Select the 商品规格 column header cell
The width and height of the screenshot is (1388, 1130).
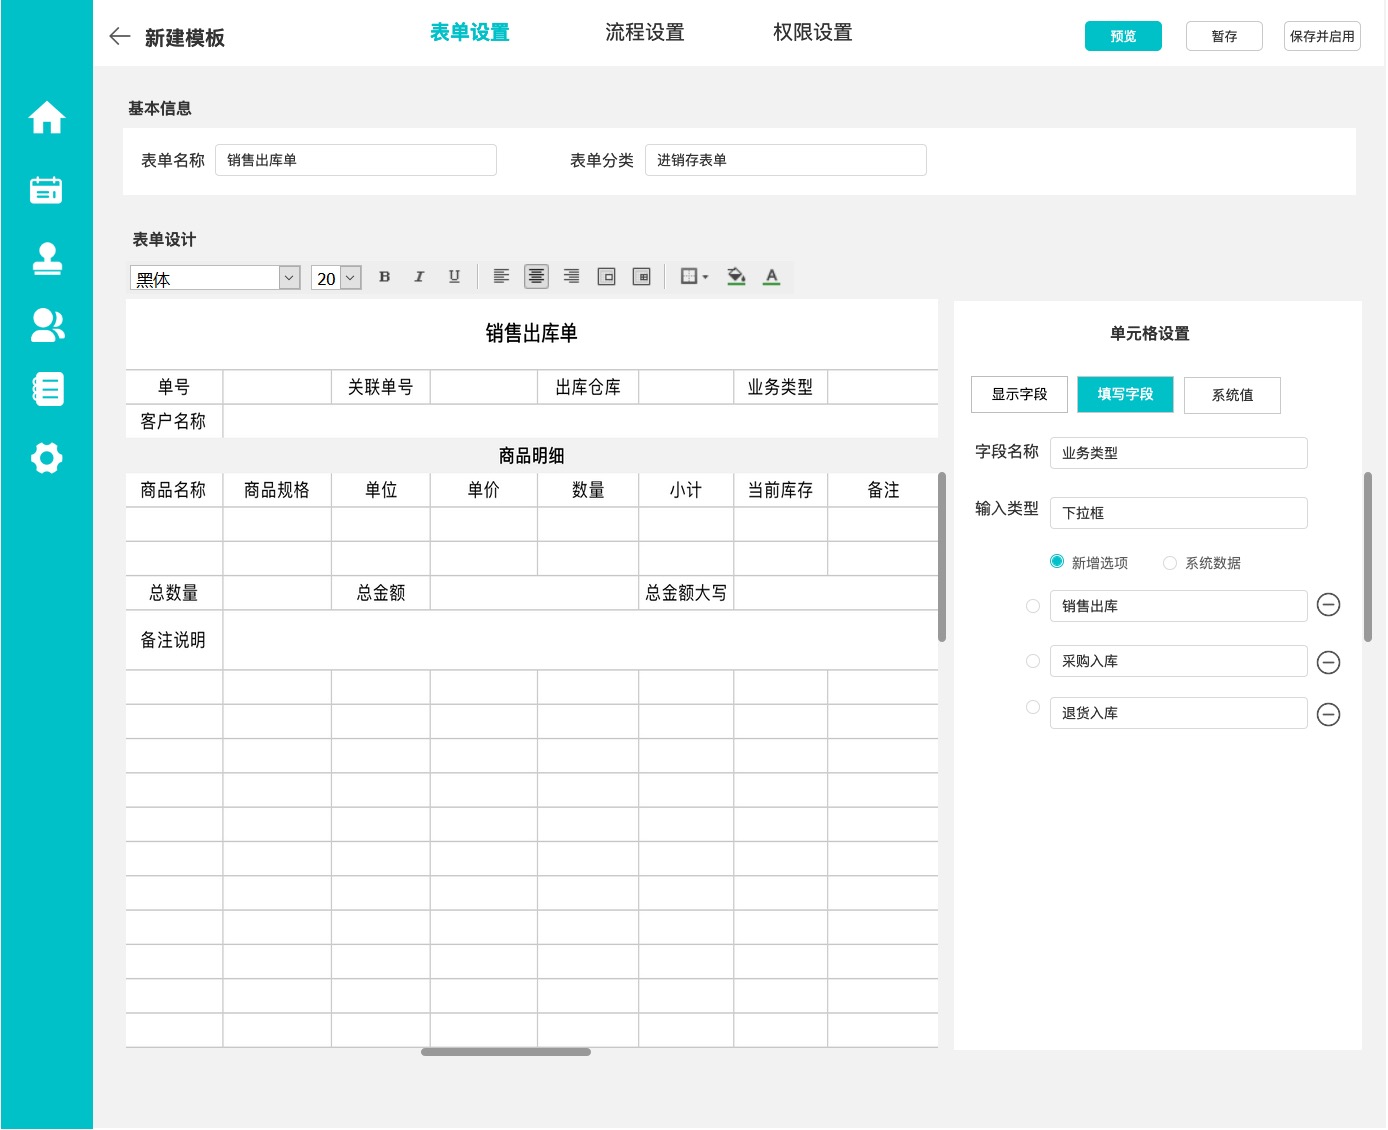[x=277, y=490]
